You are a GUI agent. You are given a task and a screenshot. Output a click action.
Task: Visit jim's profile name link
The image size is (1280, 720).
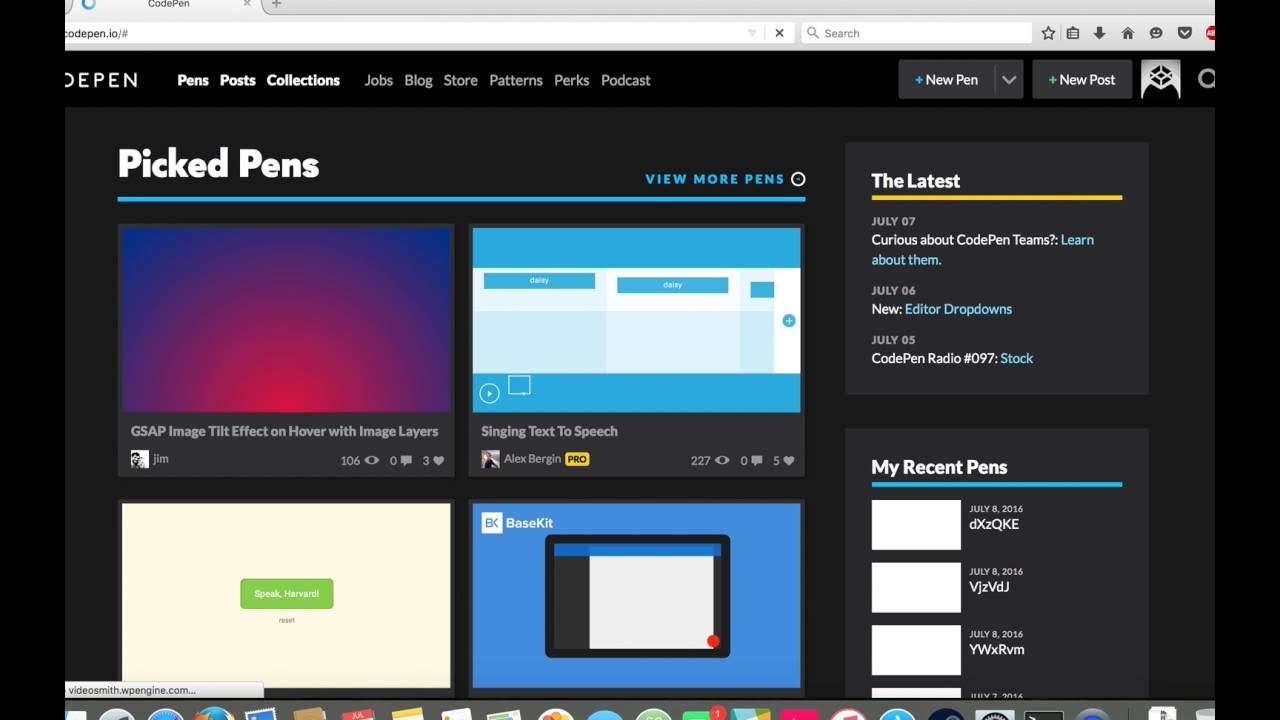(161, 459)
